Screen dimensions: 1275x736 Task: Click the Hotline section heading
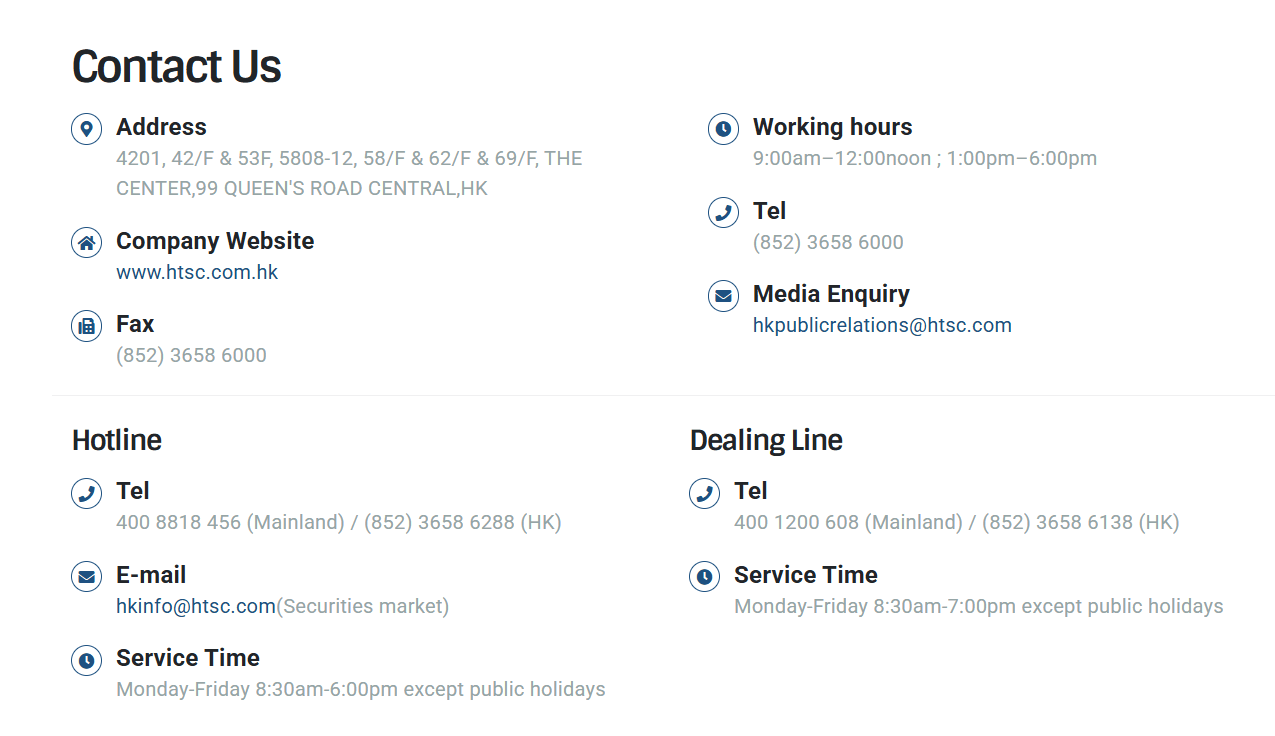(117, 440)
